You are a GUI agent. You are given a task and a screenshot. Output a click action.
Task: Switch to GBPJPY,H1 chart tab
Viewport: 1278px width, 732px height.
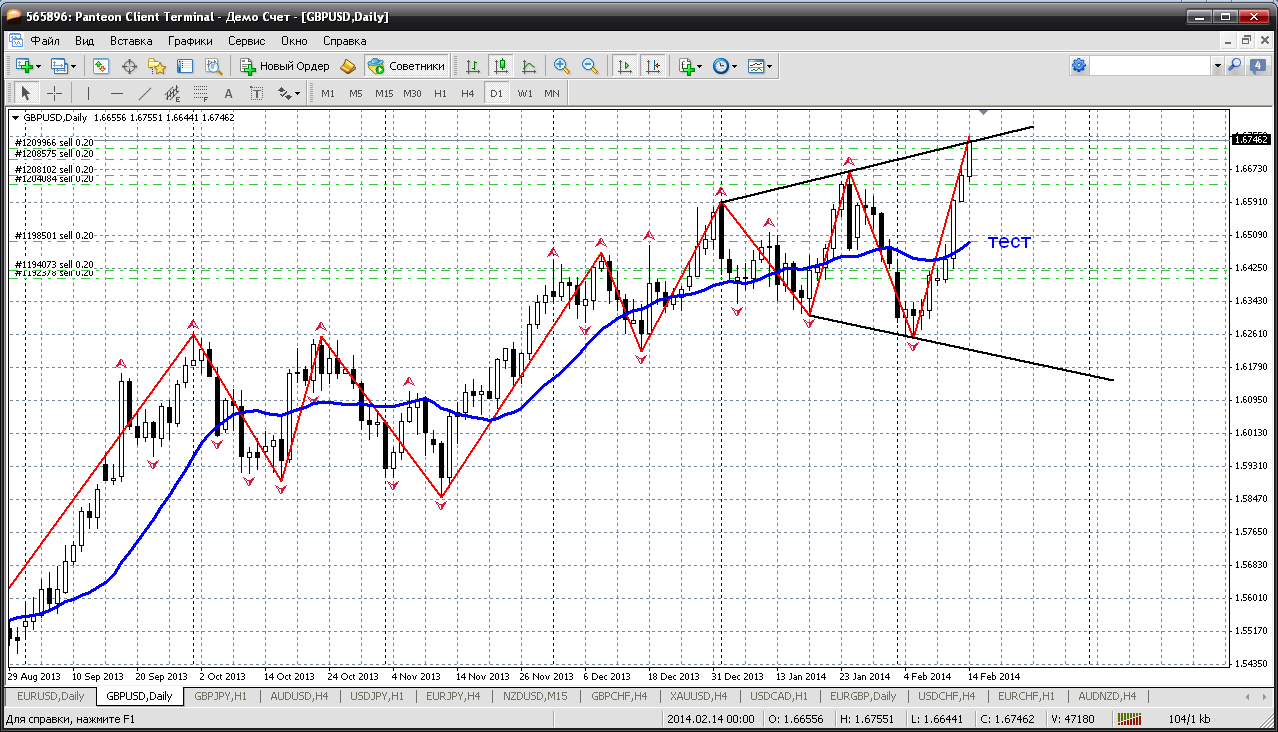click(221, 696)
